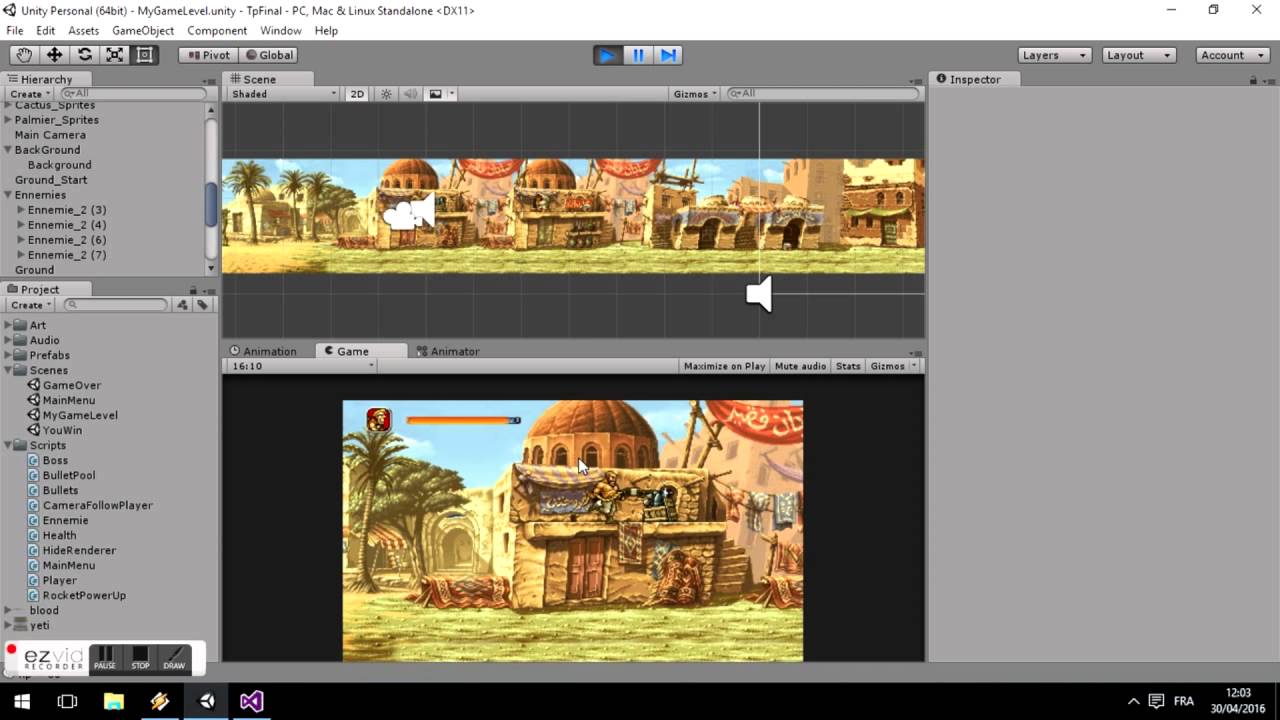Click the ezvid PAUSE button
Image resolution: width=1280 pixels, height=720 pixels.
click(x=105, y=658)
